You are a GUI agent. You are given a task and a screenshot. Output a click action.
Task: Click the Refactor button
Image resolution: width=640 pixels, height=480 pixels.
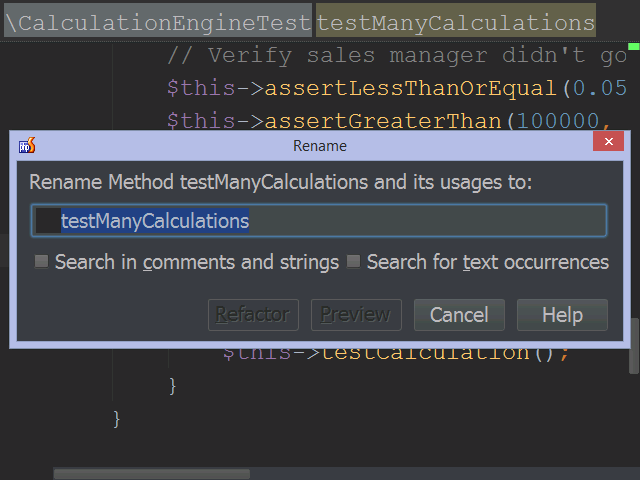[x=253, y=315]
